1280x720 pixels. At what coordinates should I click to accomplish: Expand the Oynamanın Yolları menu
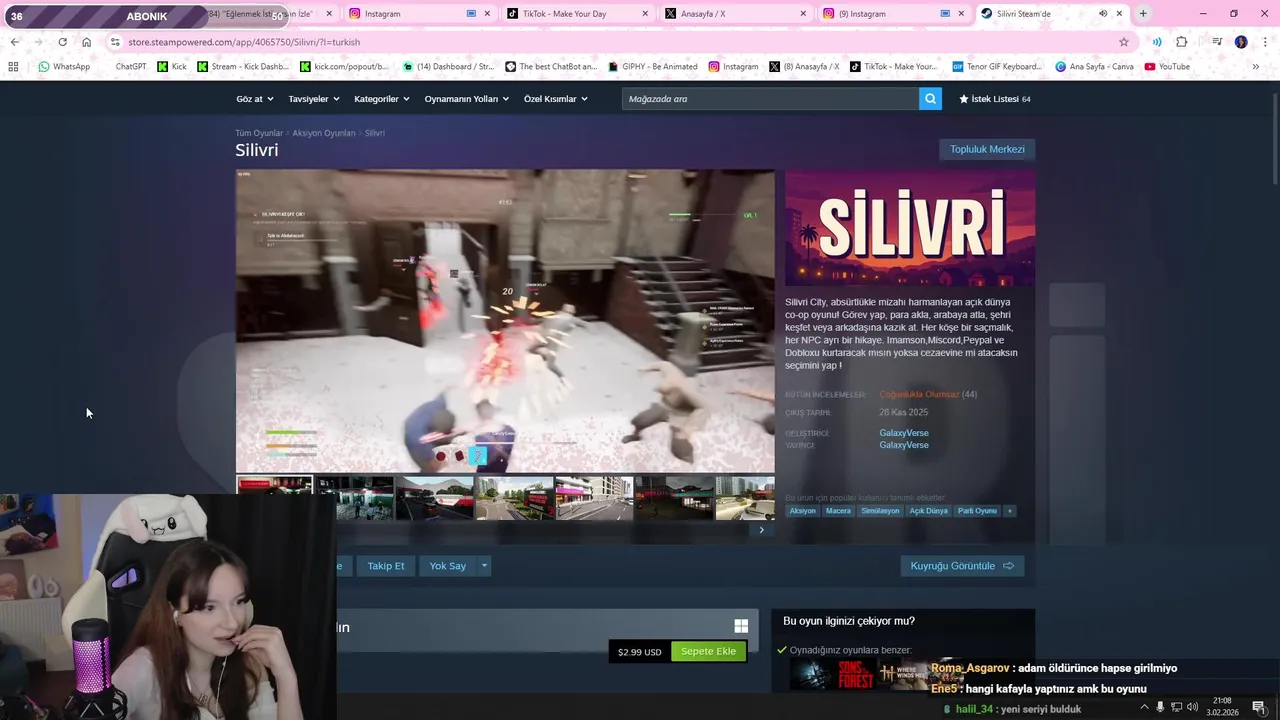467,99
